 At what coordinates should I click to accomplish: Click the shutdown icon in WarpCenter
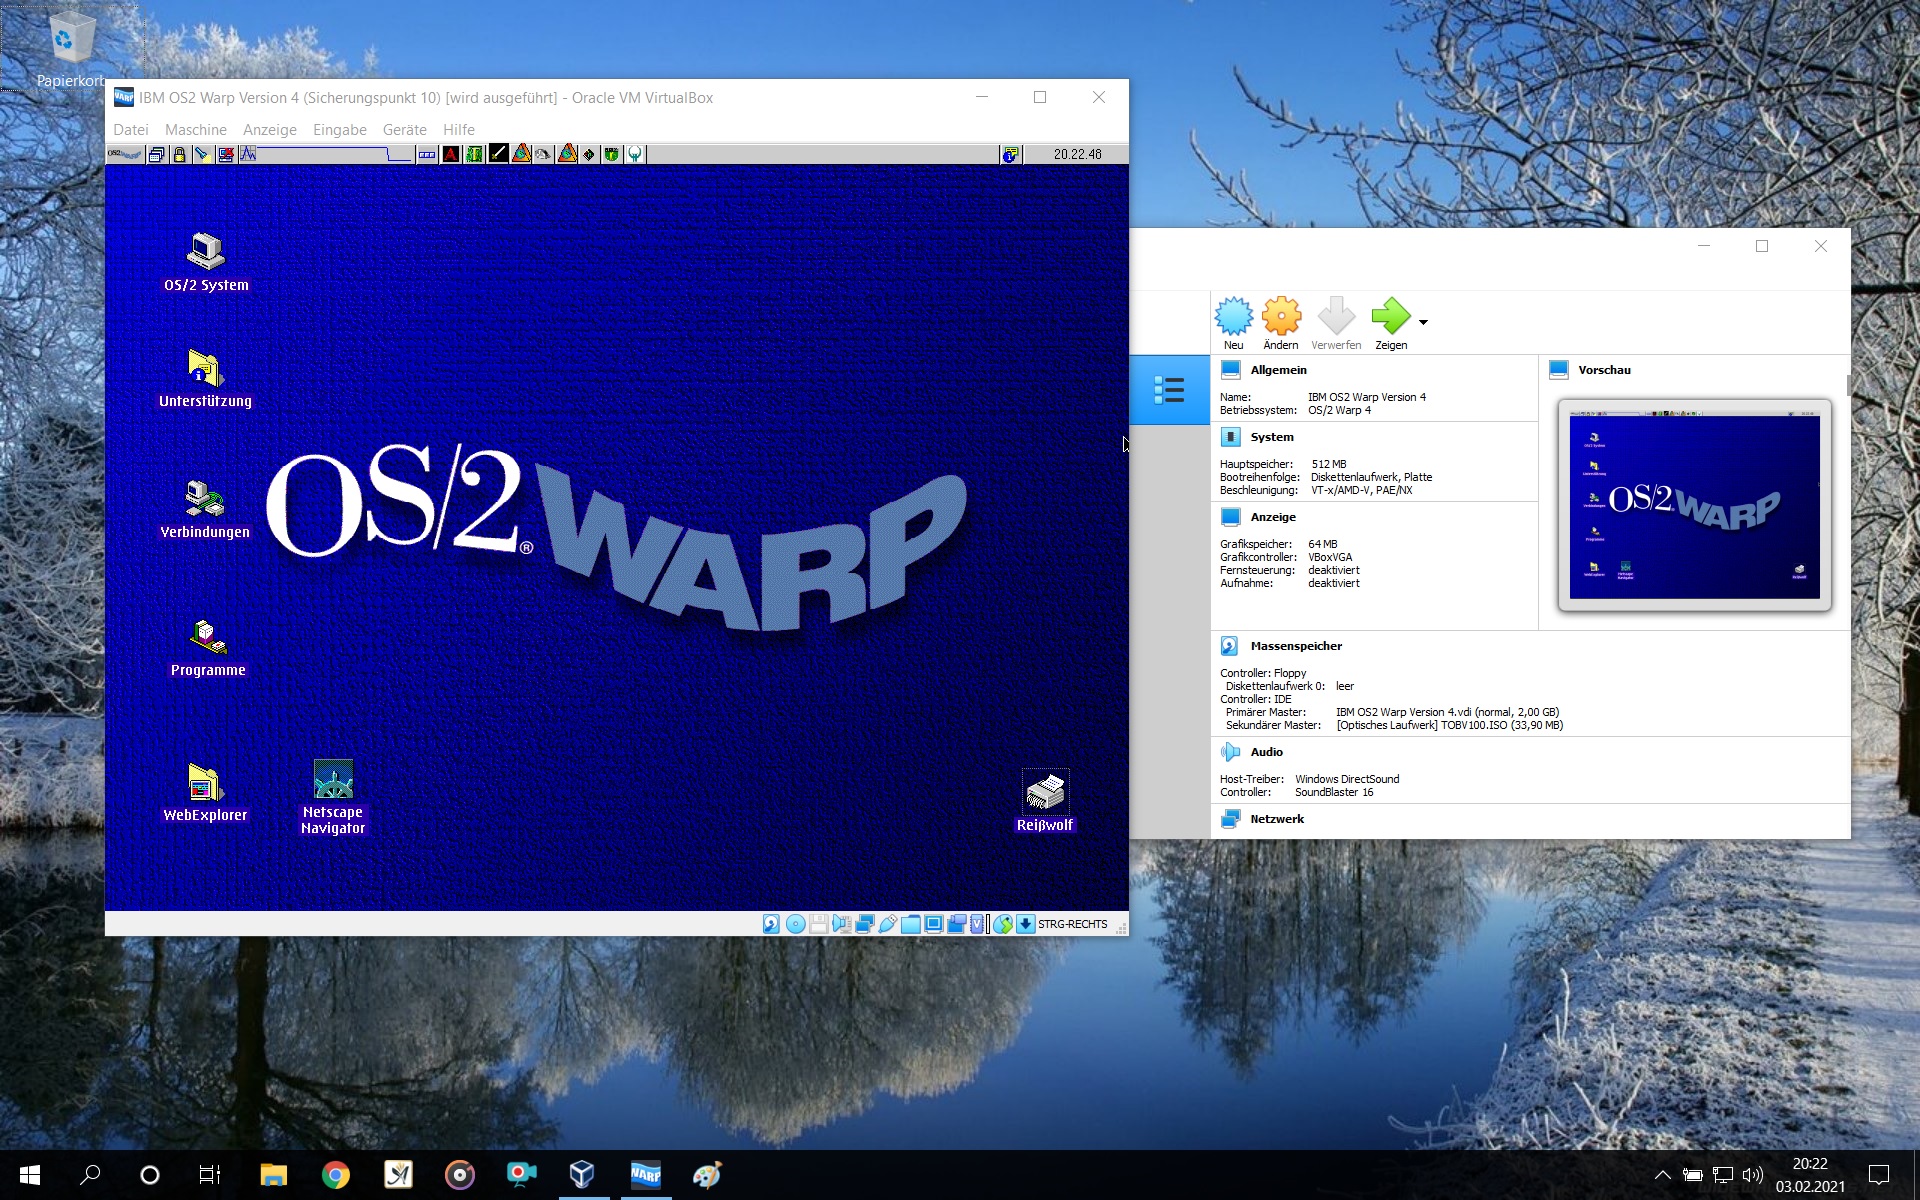pos(226,154)
